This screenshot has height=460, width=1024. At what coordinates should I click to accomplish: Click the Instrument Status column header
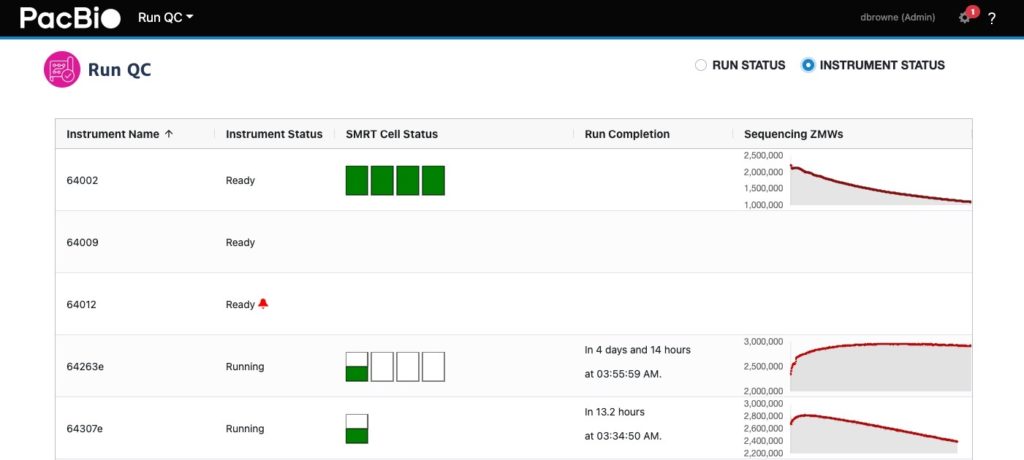pos(274,134)
